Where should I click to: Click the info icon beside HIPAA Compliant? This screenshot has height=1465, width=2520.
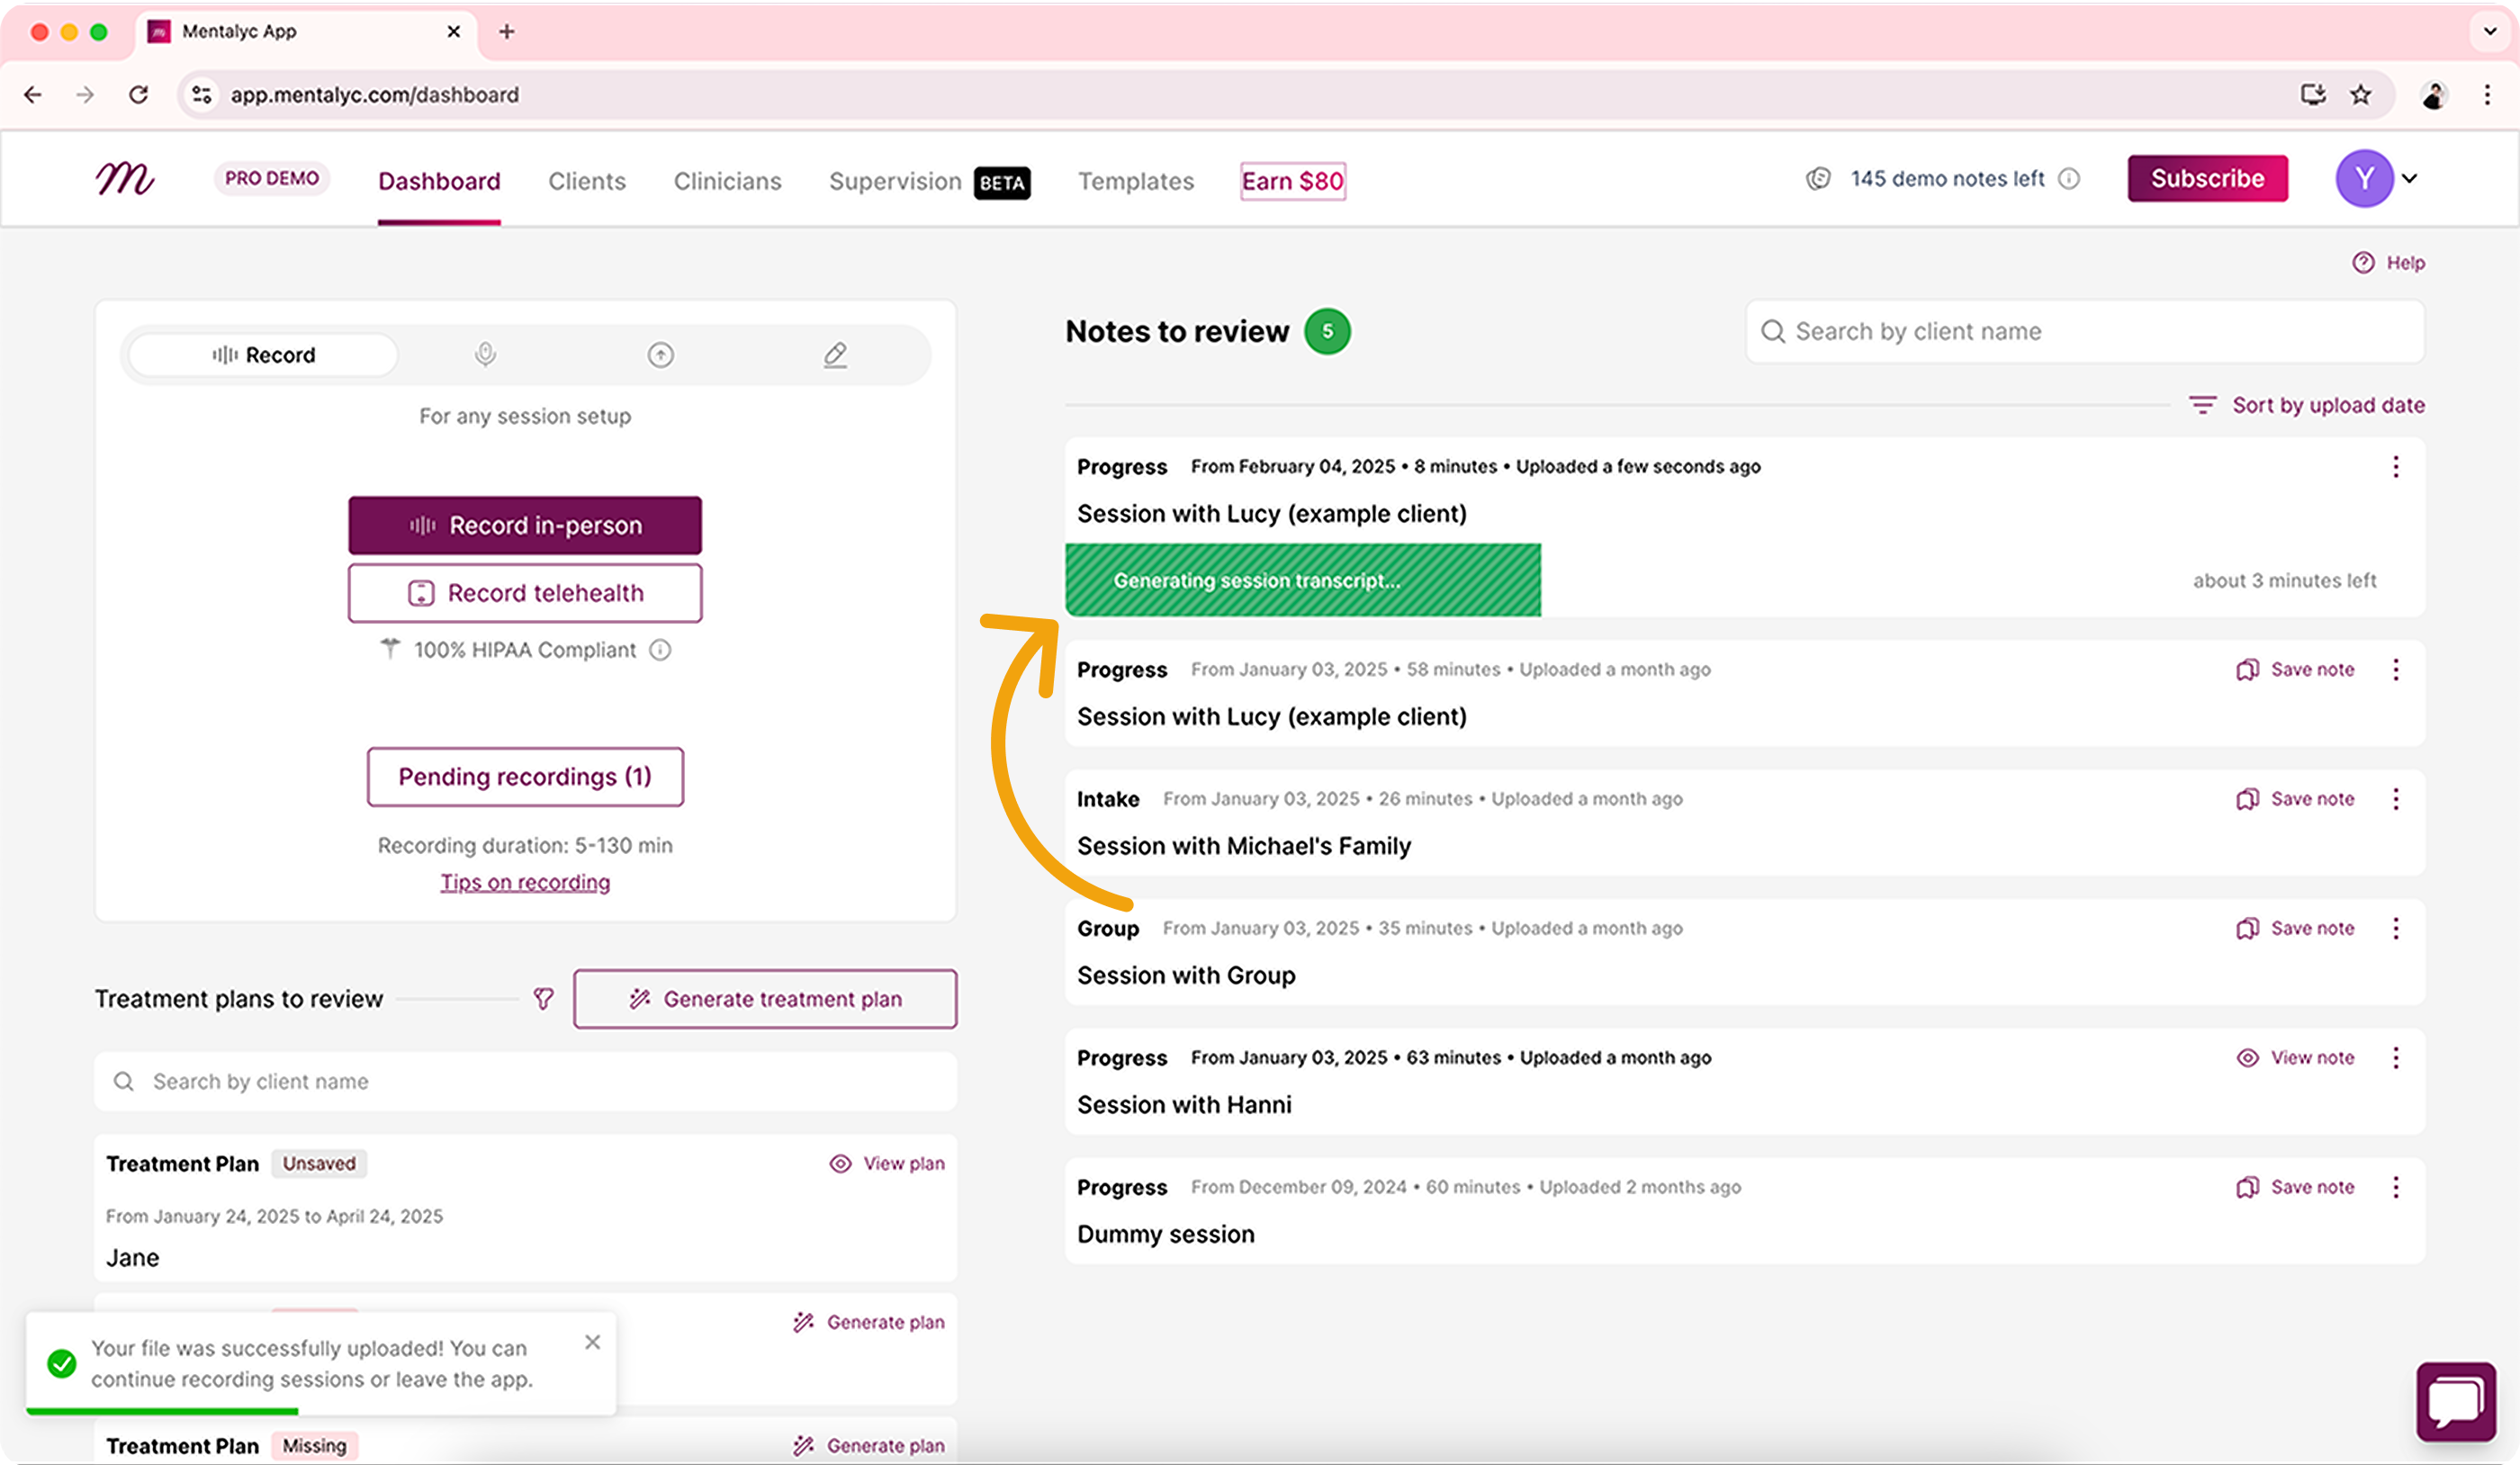[x=660, y=650]
